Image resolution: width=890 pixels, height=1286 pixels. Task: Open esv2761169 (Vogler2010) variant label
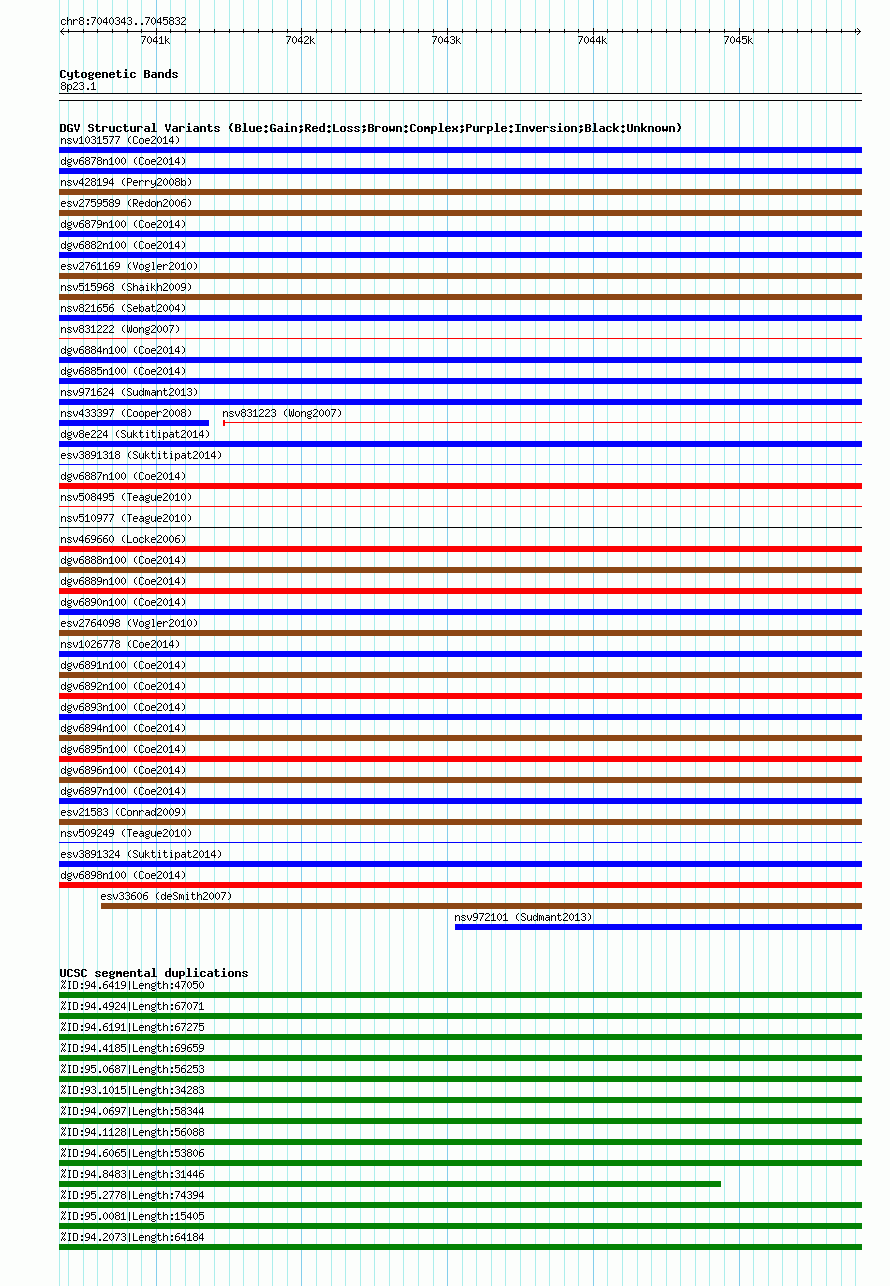129,266
